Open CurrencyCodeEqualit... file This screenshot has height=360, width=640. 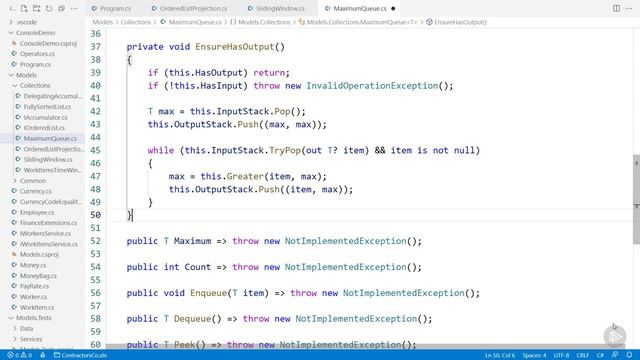[51, 202]
